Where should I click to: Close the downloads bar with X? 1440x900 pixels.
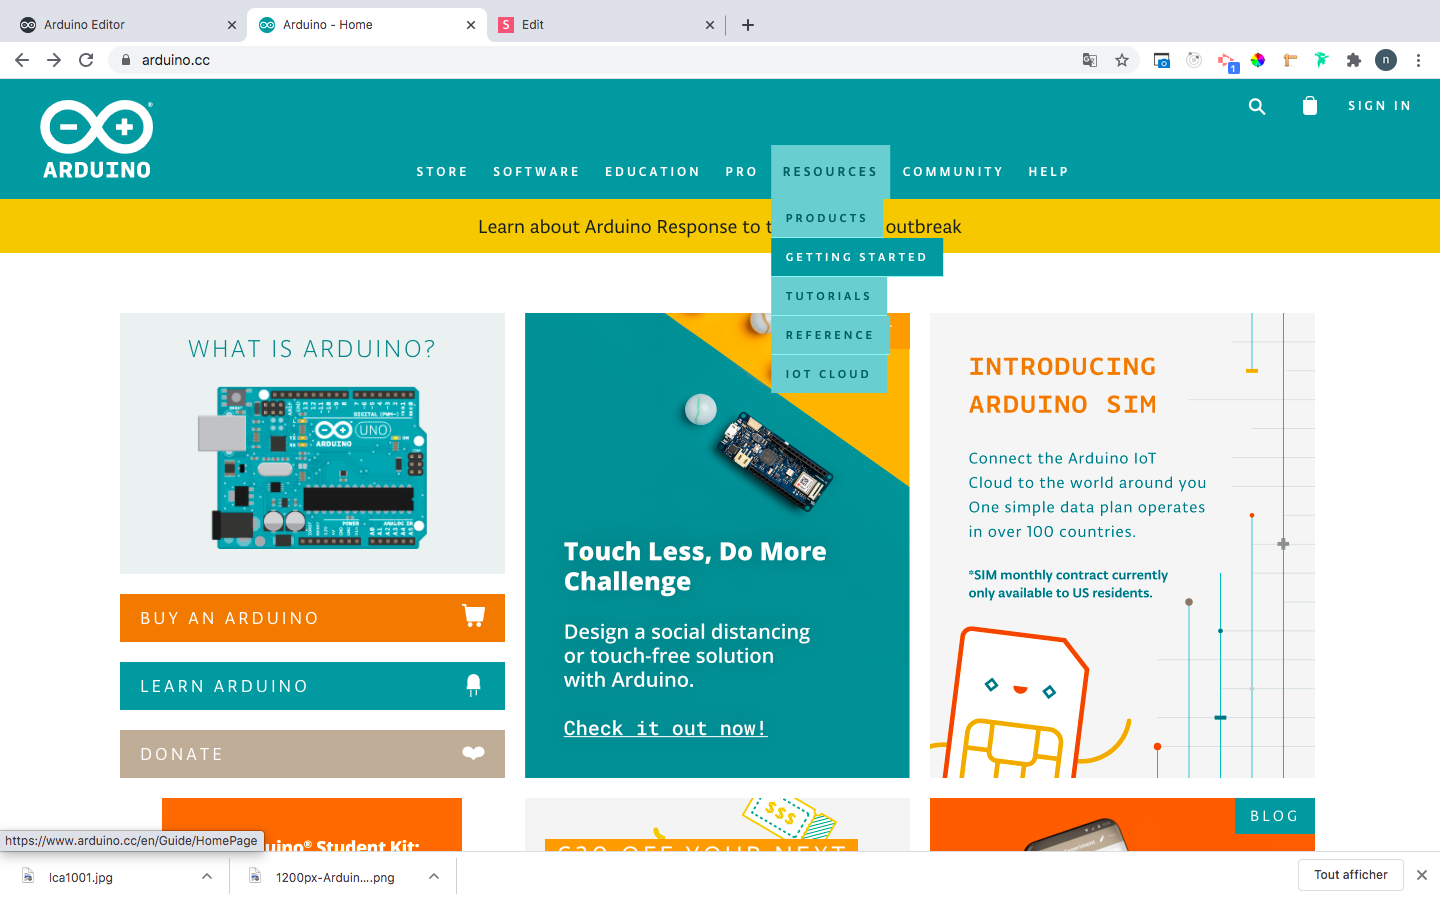click(x=1422, y=875)
